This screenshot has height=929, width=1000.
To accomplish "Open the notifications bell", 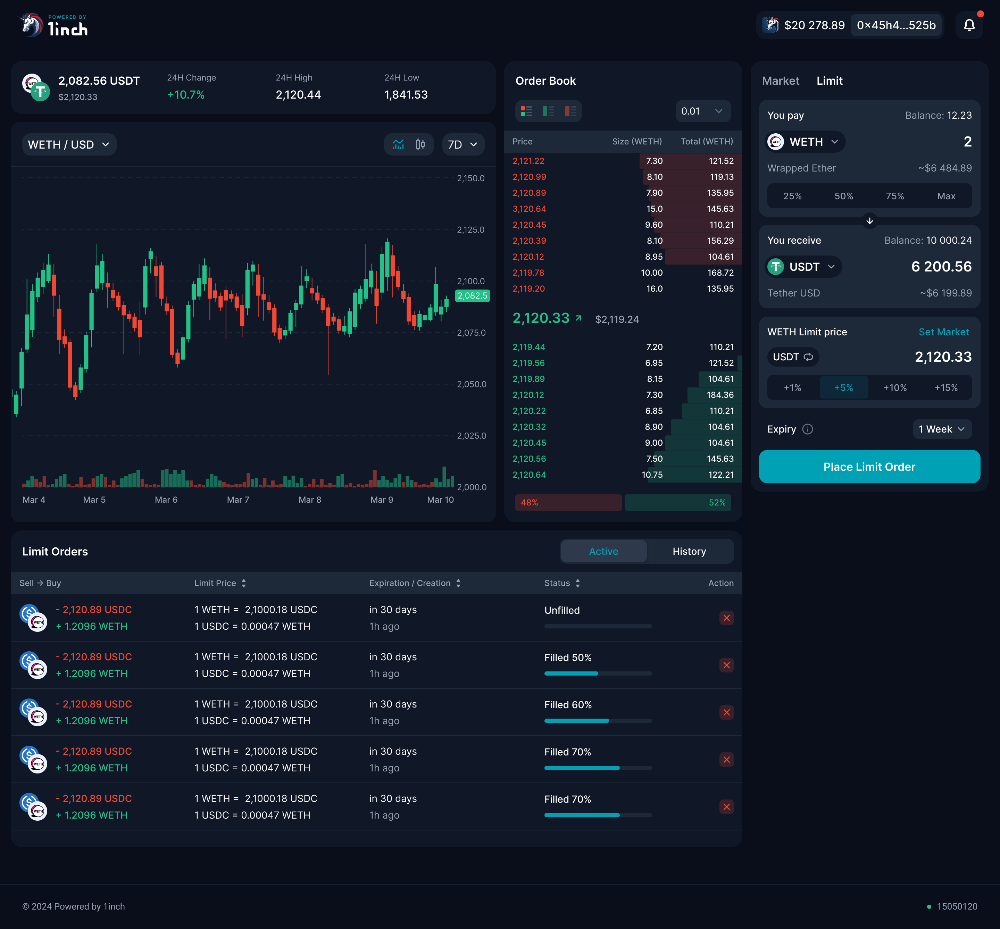I will [969, 25].
